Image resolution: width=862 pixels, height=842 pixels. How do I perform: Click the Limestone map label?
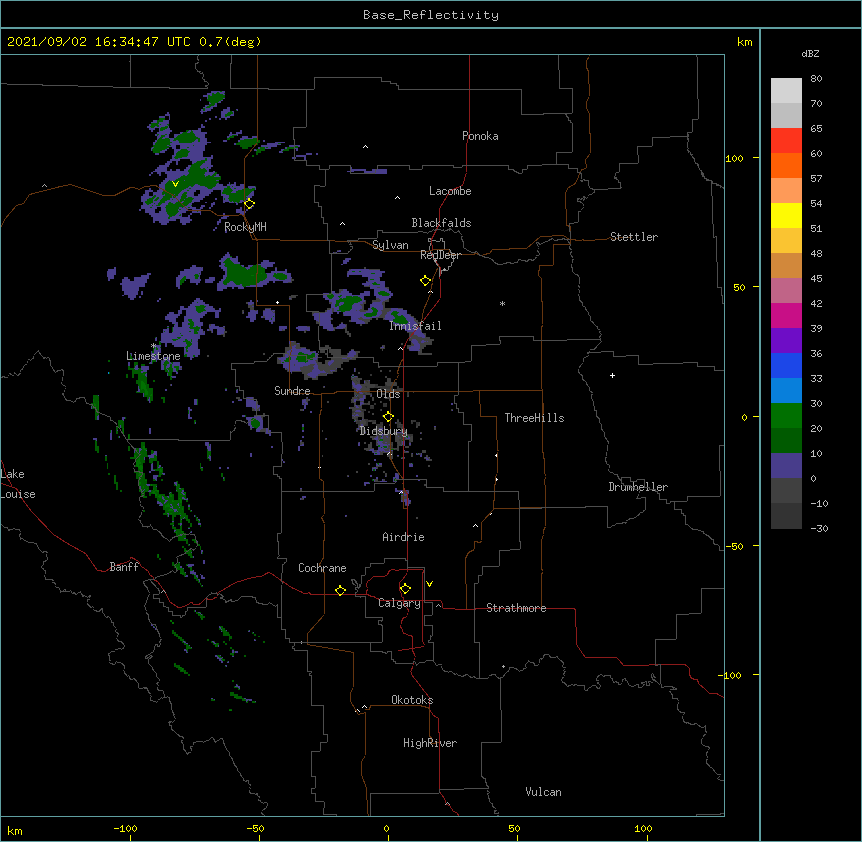click(x=153, y=356)
